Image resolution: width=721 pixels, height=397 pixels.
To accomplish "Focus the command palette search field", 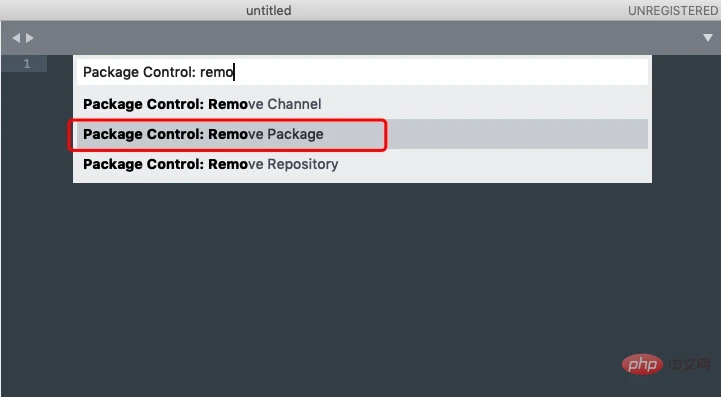I will 362,72.
